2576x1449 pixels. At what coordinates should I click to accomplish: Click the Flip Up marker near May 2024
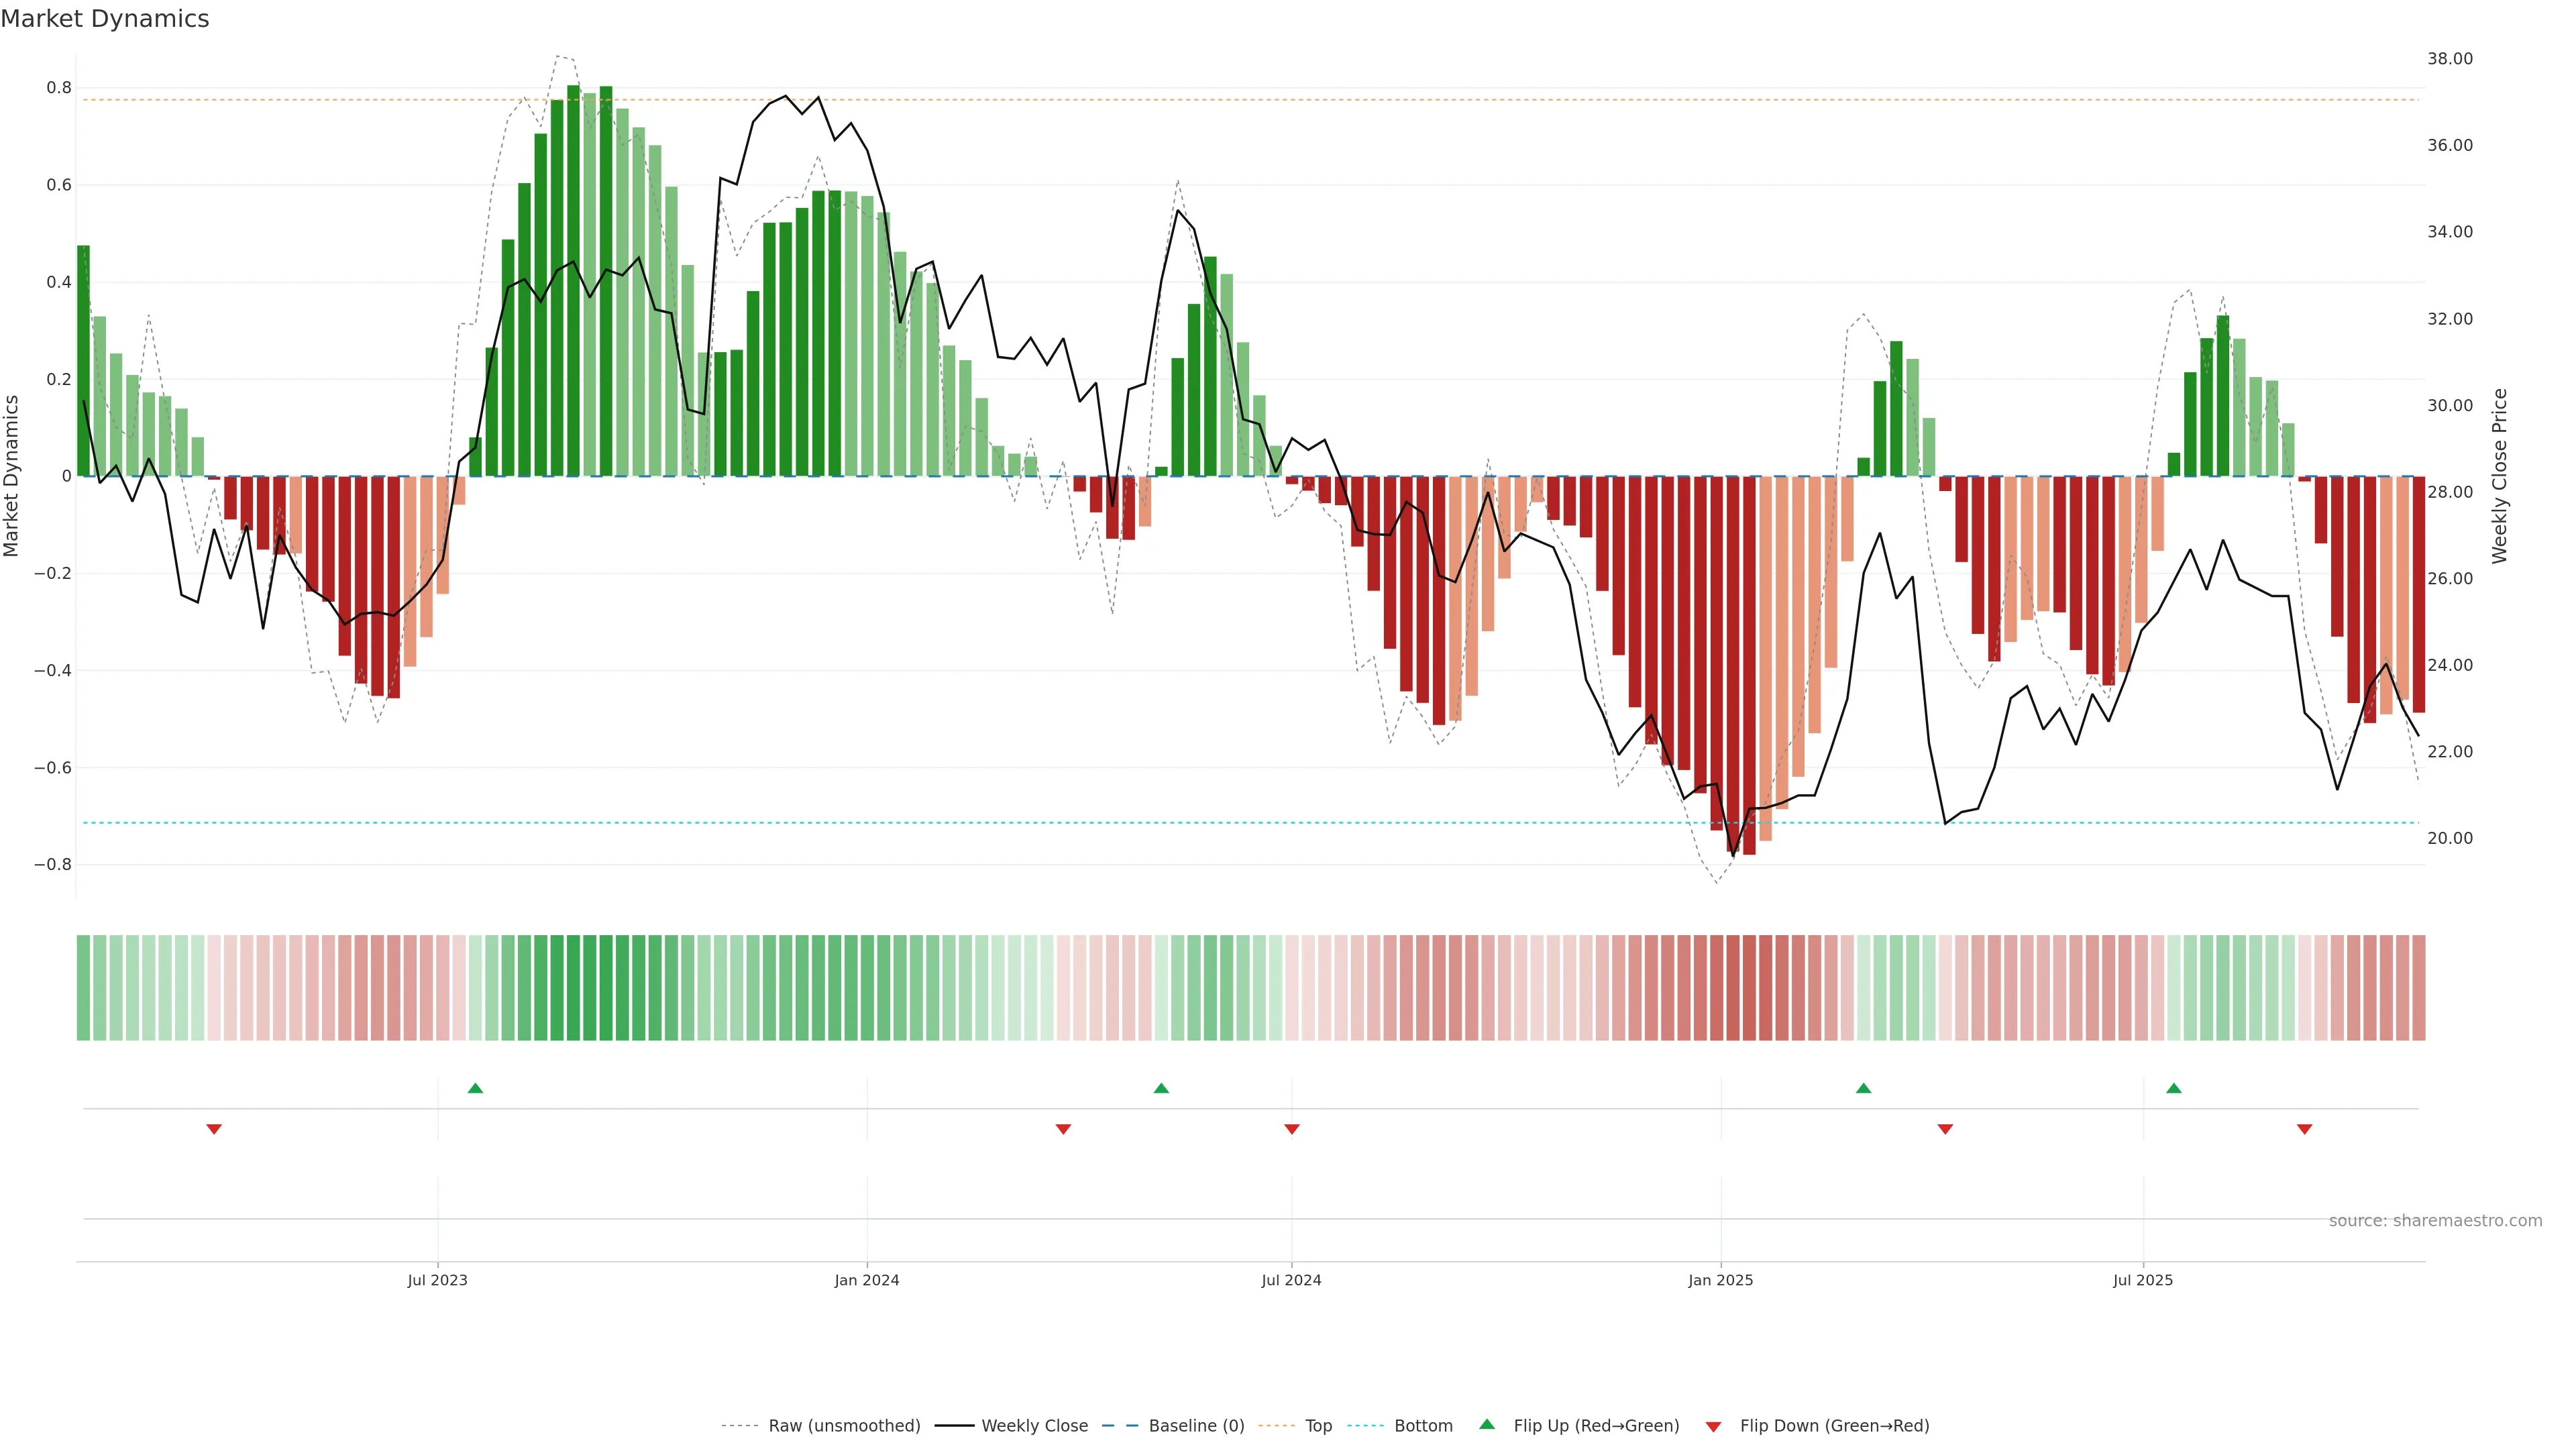[x=1161, y=1088]
